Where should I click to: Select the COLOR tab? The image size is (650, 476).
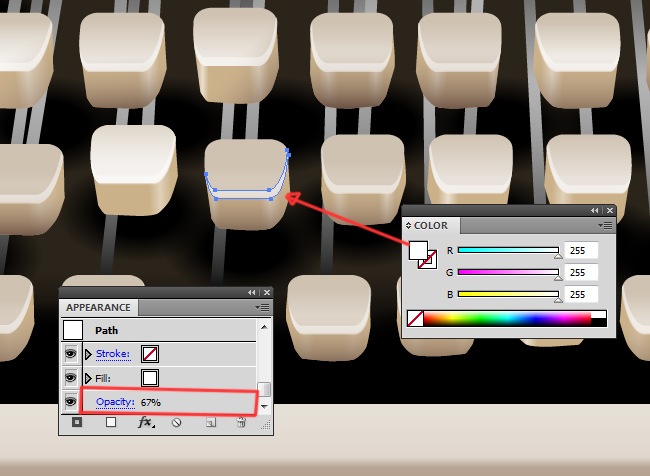(431, 226)
